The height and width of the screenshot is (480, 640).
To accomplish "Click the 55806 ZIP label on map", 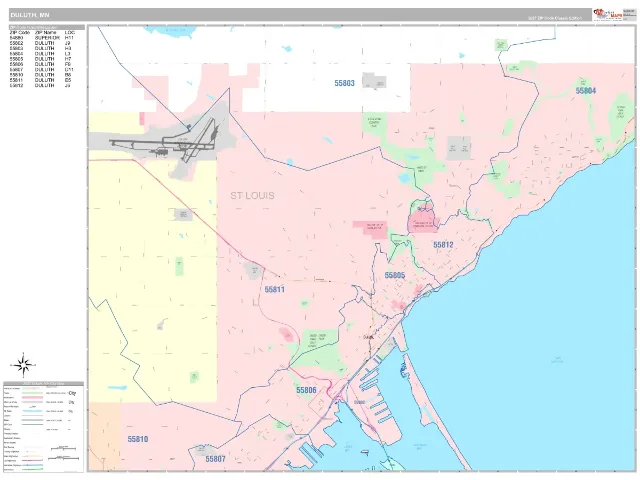I will (x=306, y=390).
